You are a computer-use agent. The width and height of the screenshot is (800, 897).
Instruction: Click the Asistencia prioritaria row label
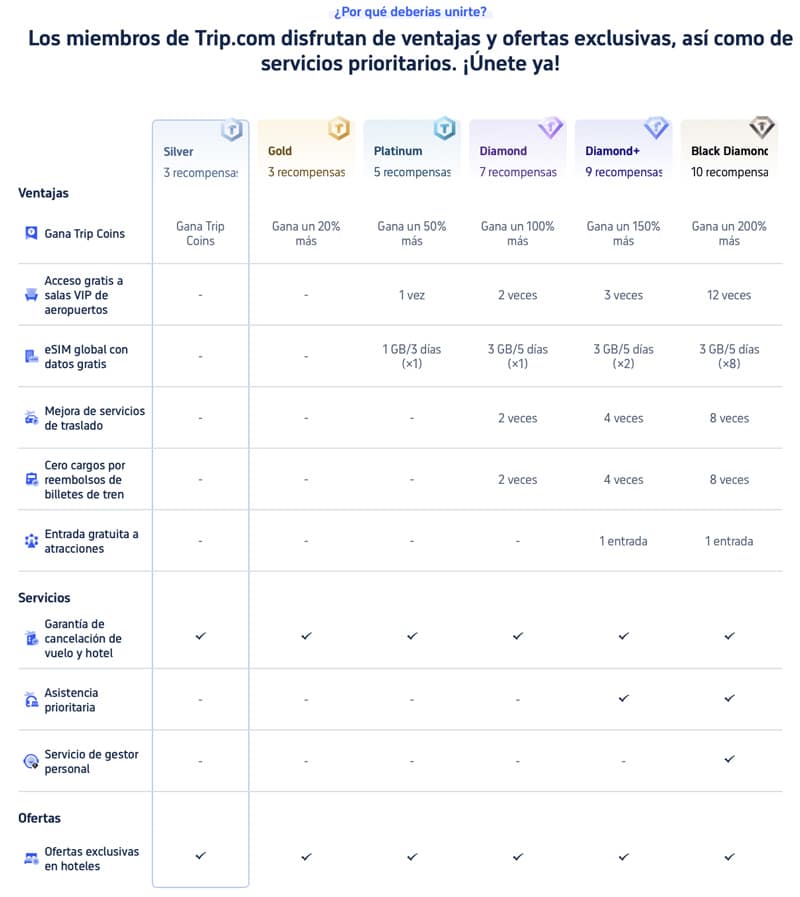(x=71, y=700)
